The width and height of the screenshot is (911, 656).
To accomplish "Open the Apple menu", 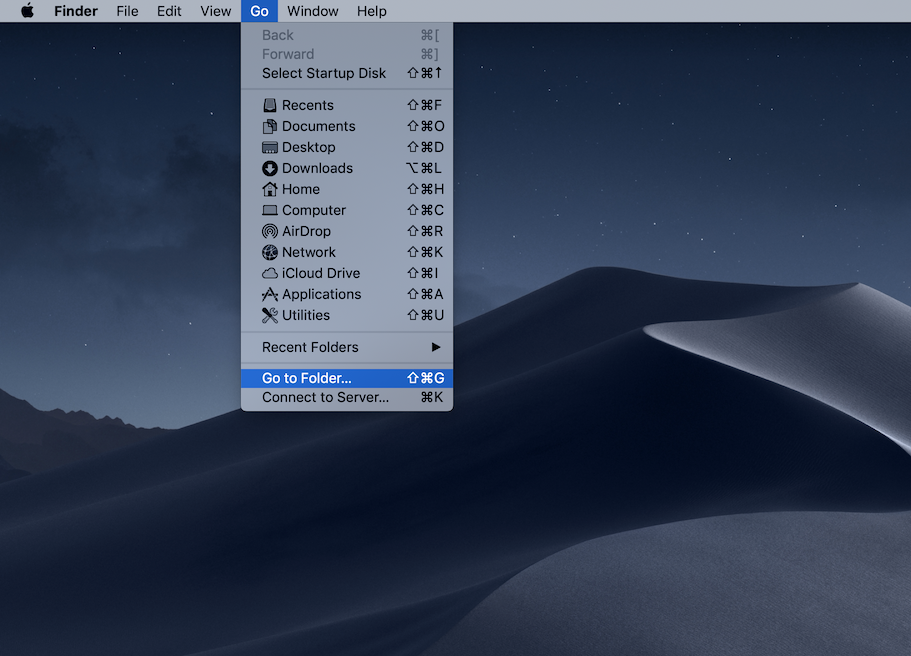I will point(27,11).
